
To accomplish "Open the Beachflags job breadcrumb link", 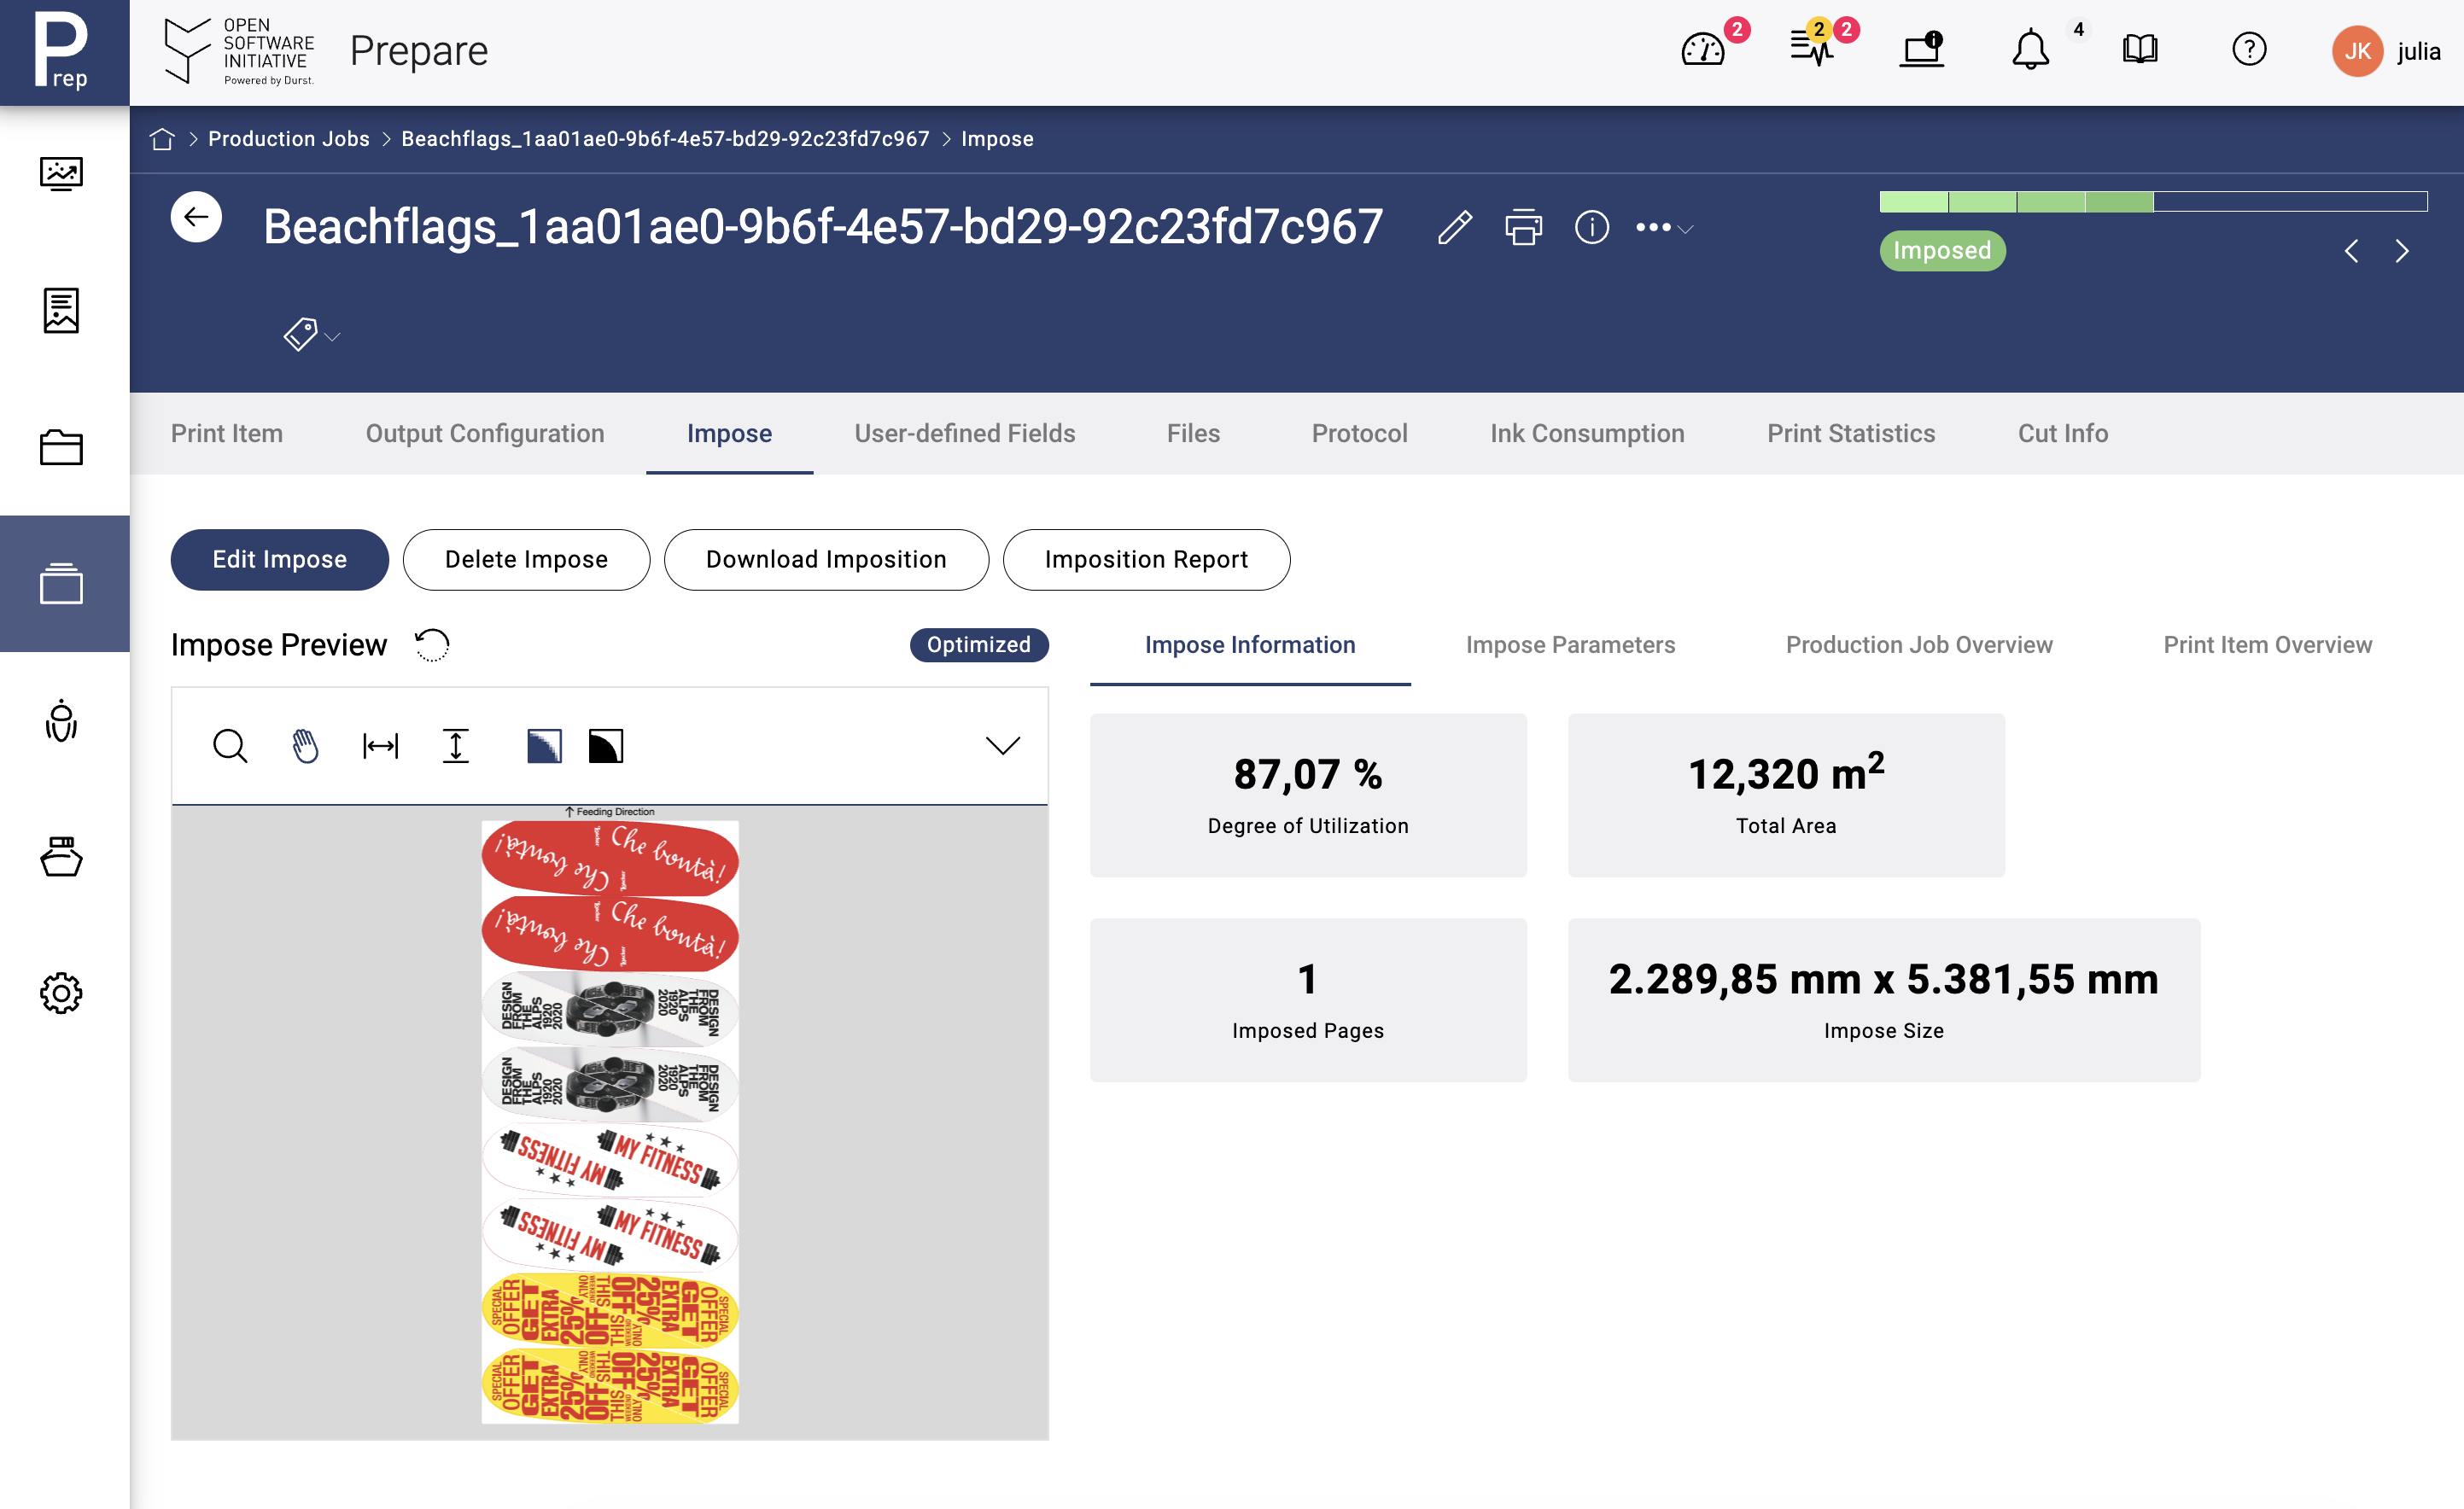I will (665, 139).
